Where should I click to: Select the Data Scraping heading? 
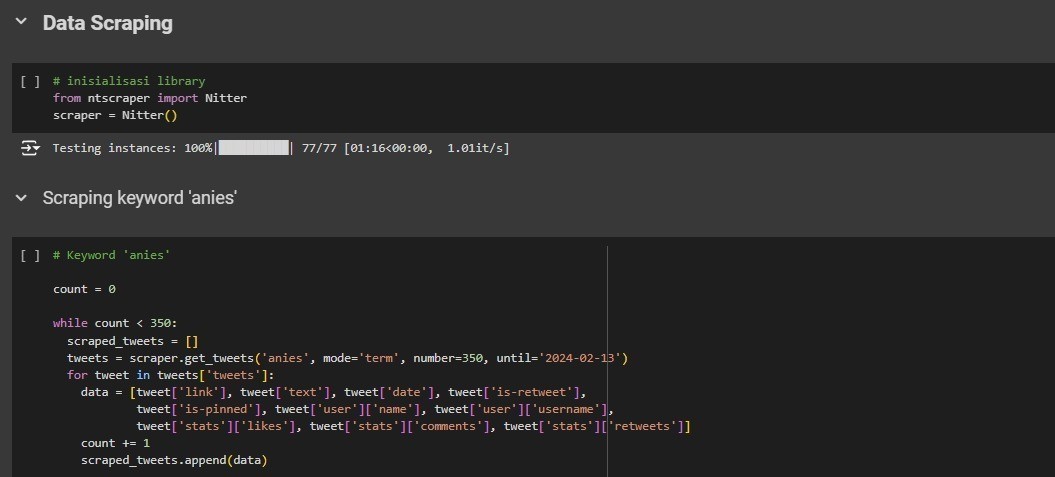coord(108,23)
